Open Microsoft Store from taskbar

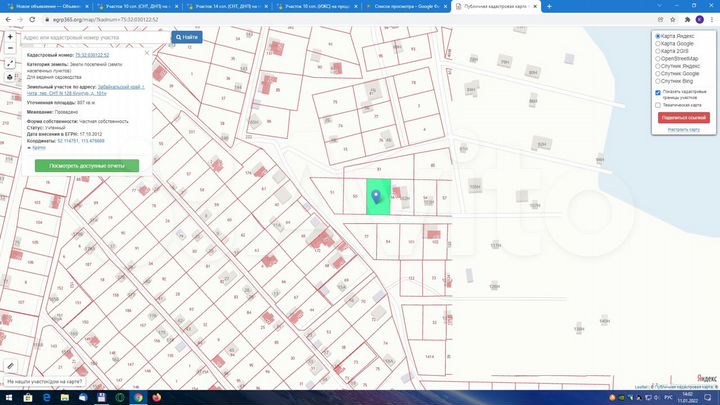[28, 398]
